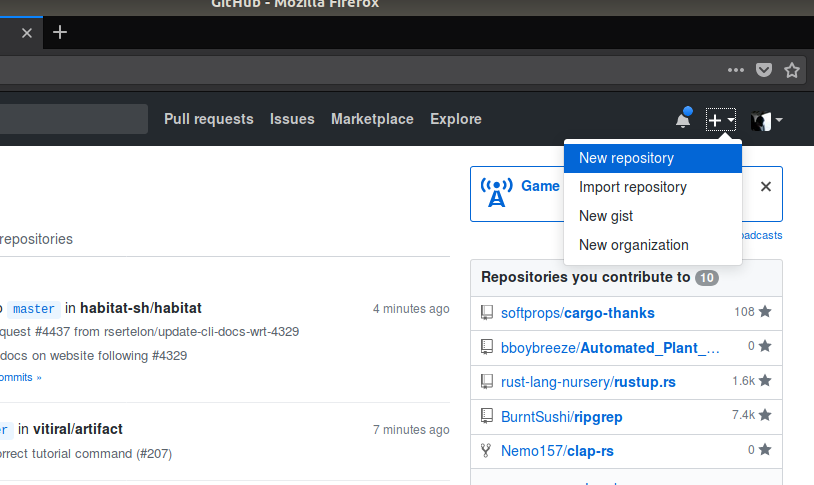Close the current Firefox tab
Image resolution: width=814 pixels, height=485 pixels.
pyautogui.click(x=27, y=33)
